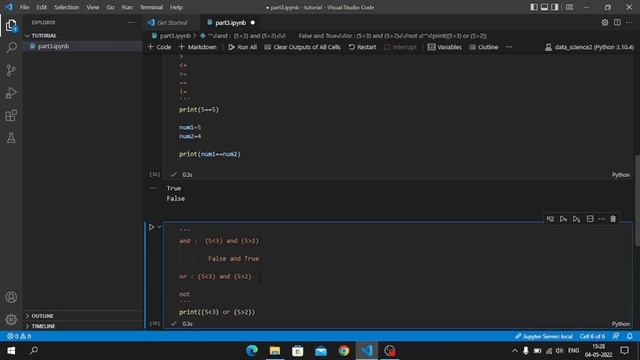Toggle bottom panel layout icon
This screenshot has height=360, width=640.
tap(544, 7)
